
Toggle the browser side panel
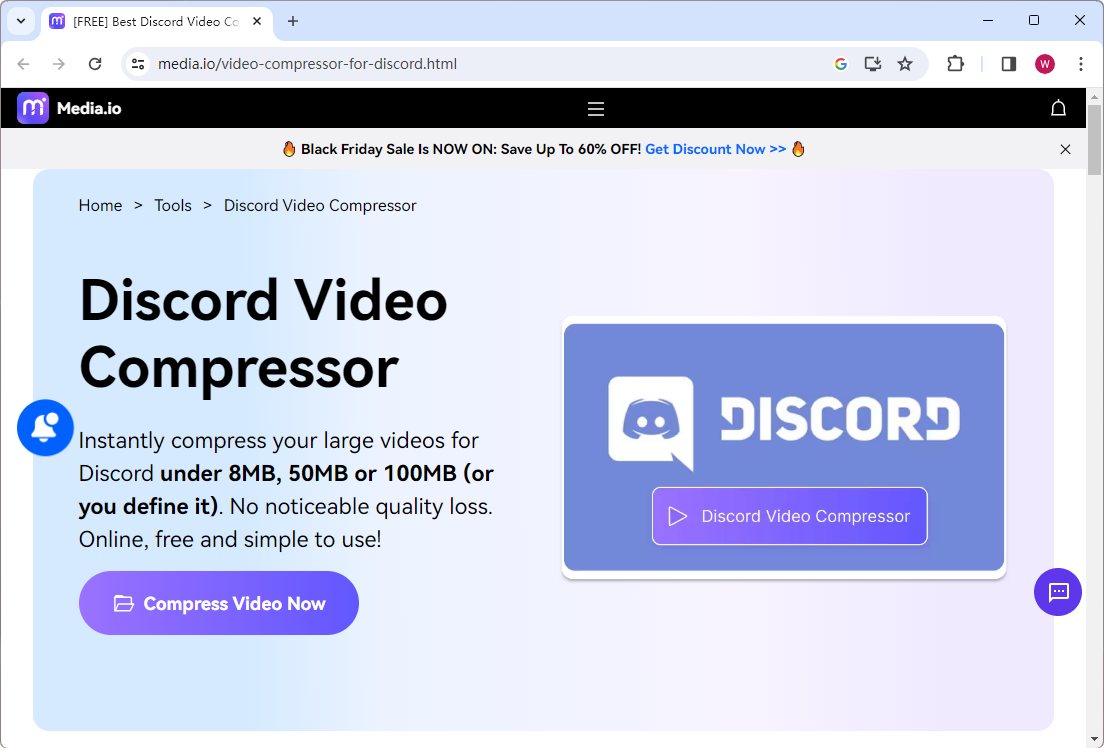coord(1008,64)
